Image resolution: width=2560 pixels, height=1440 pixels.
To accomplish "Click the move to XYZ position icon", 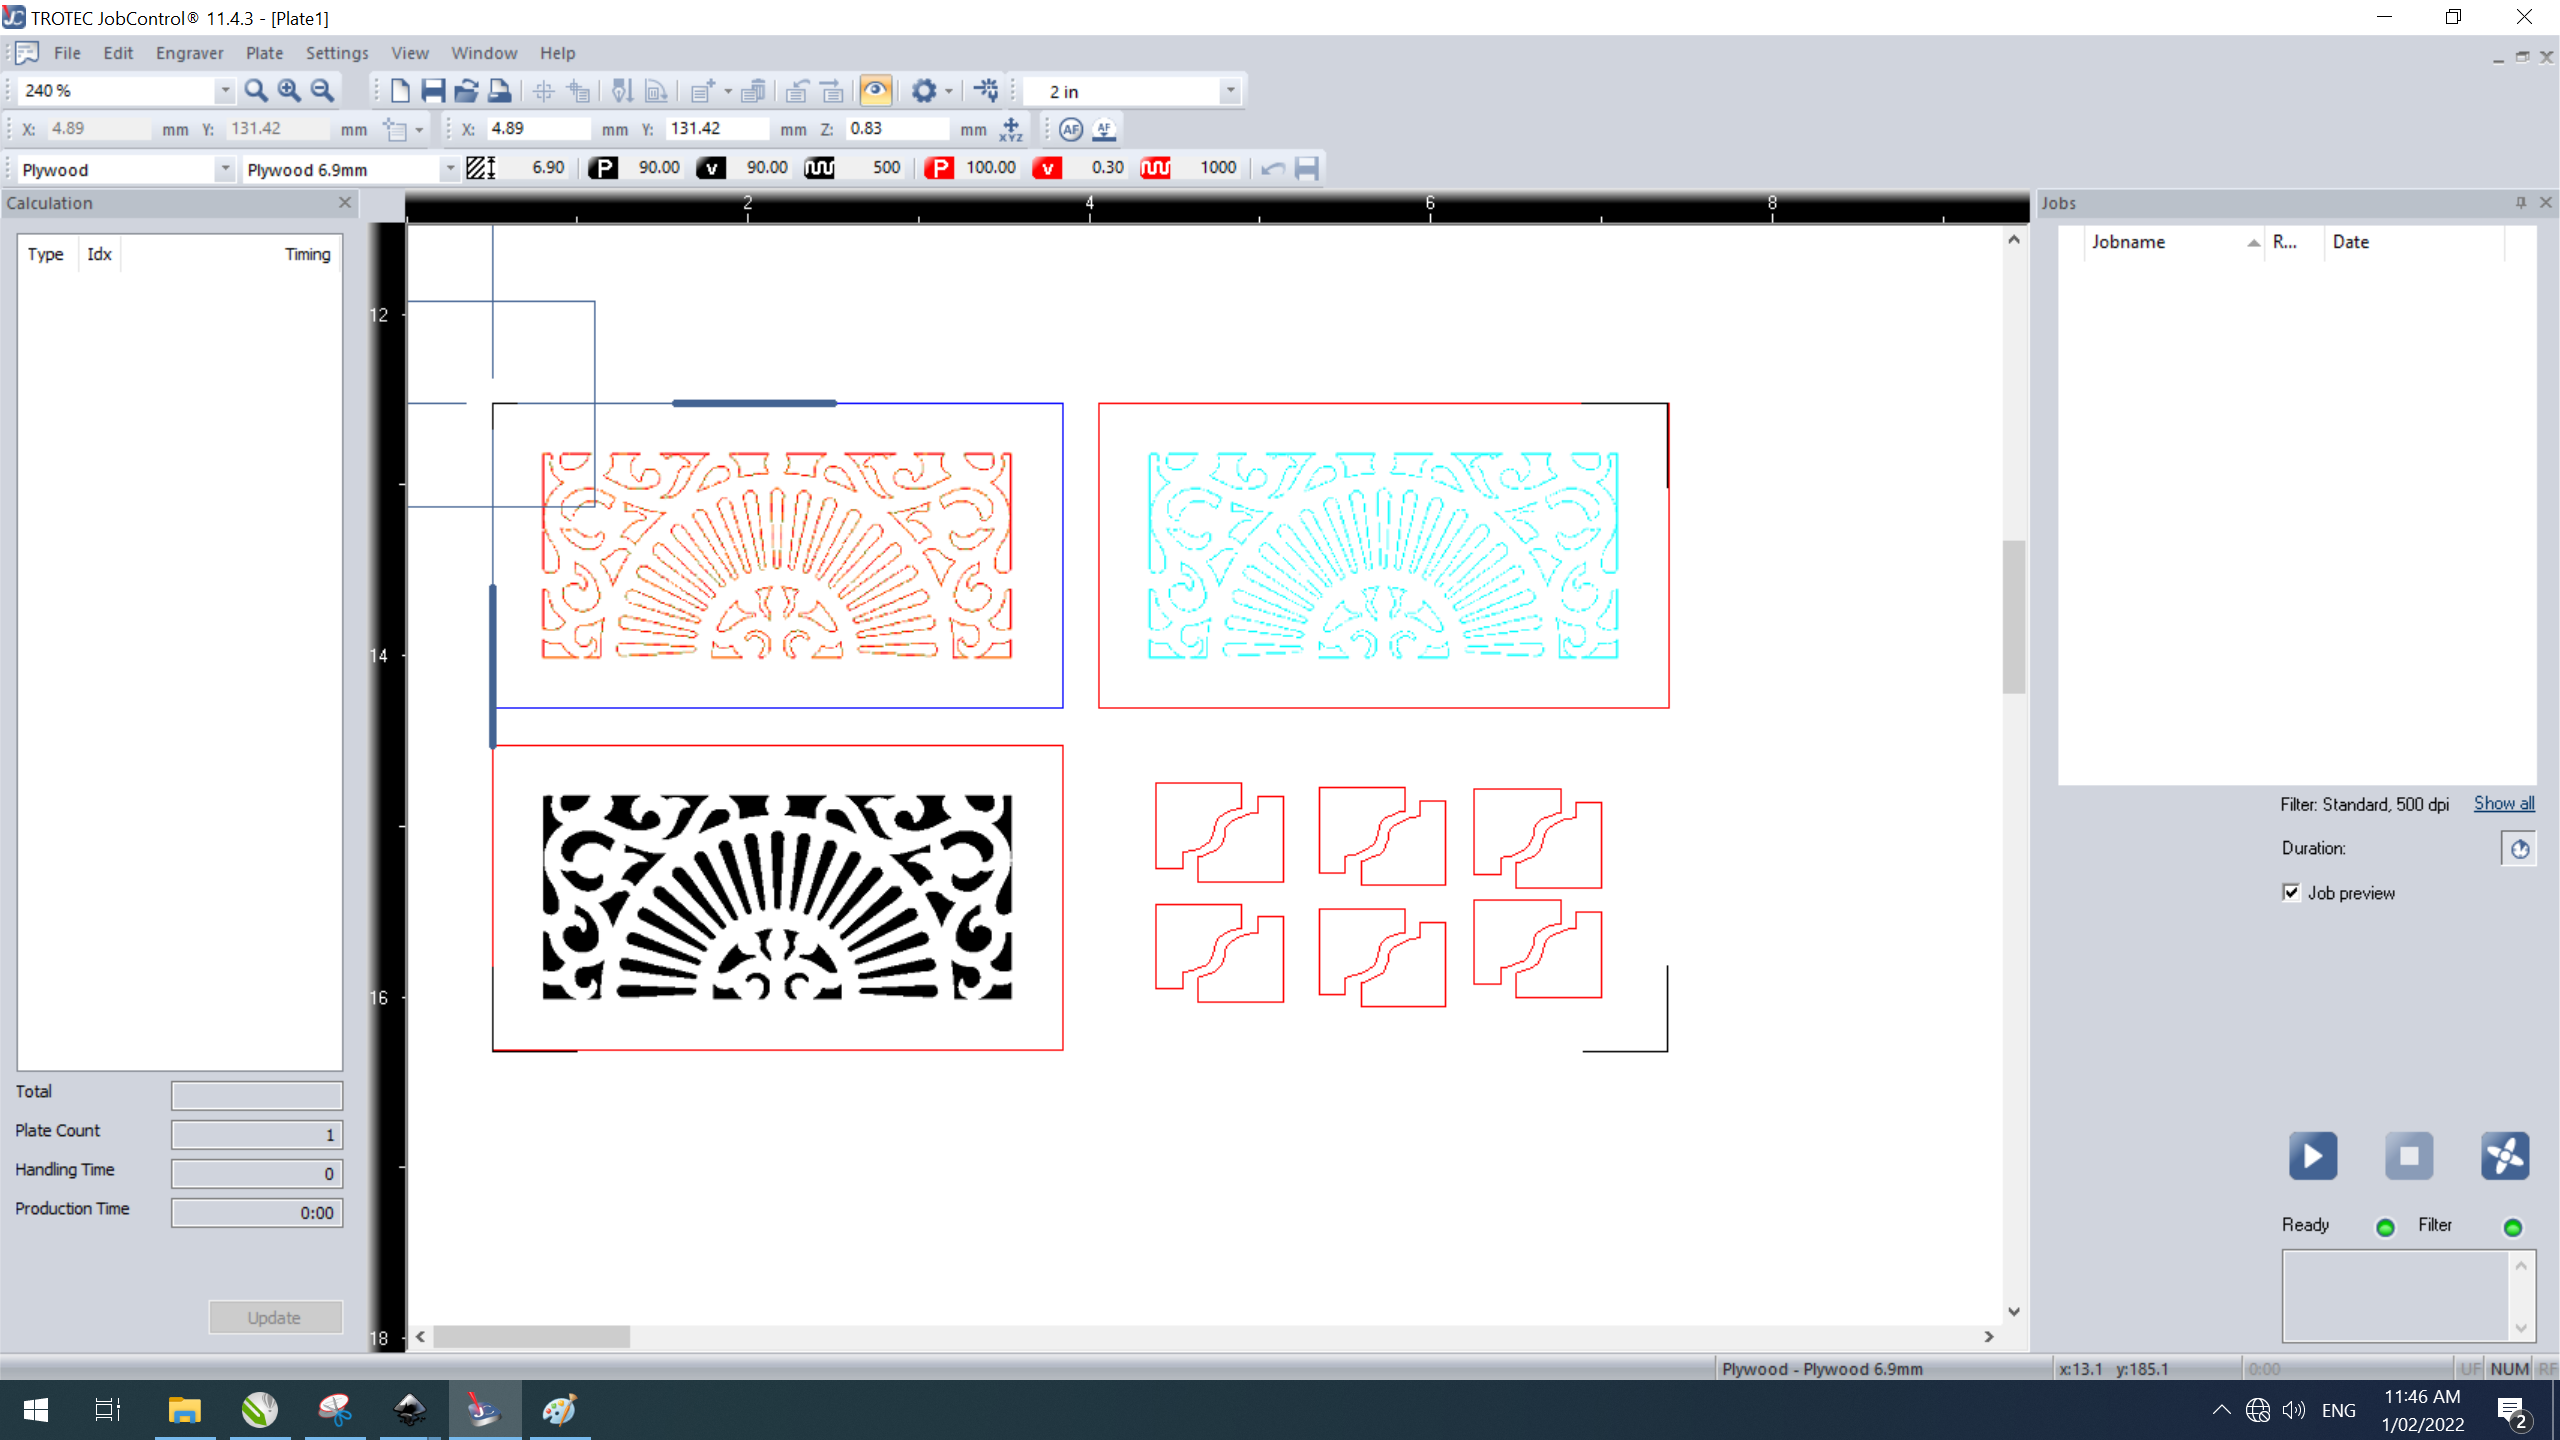I will [x=1011, y=129].
